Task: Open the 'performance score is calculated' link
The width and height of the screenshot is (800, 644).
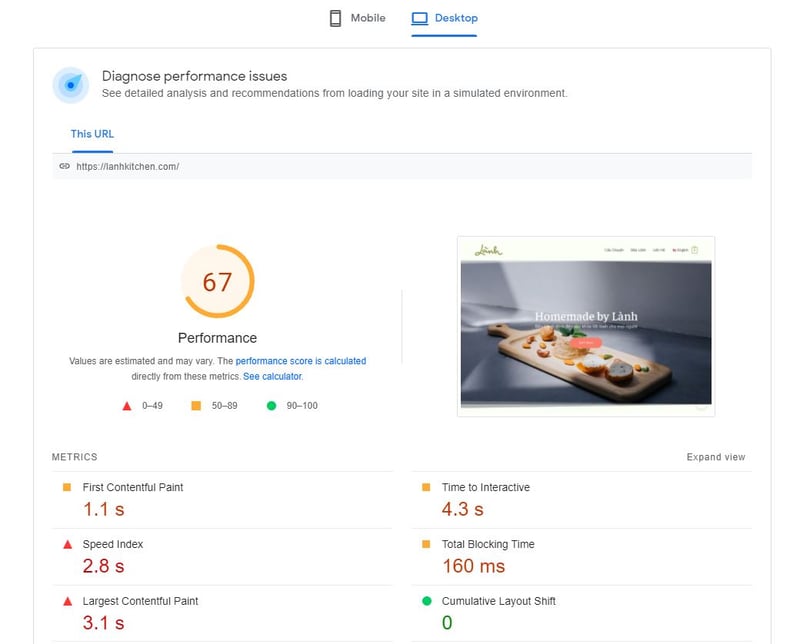Action: click(x=300, y=361)
